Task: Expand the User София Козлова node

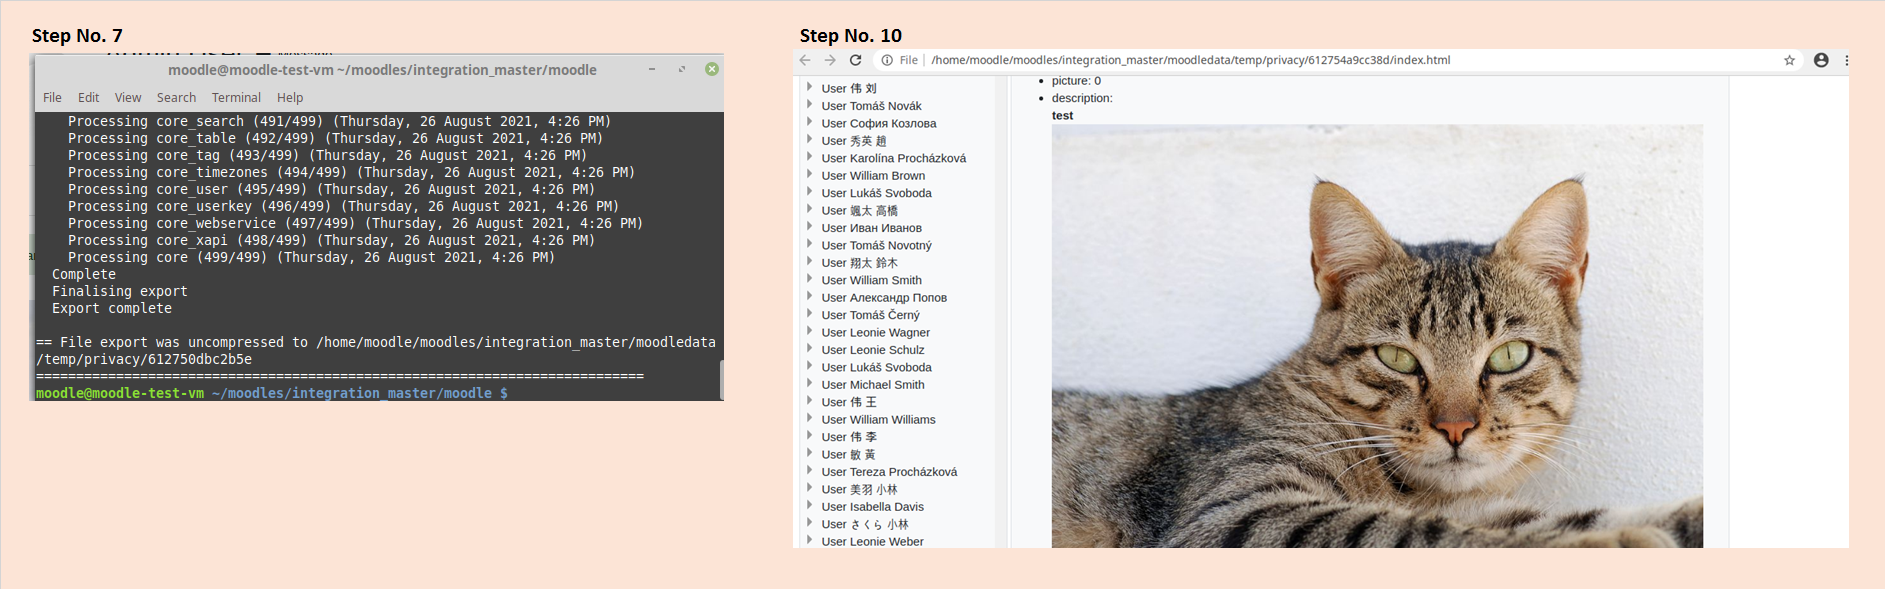Action: click(809, 123)
